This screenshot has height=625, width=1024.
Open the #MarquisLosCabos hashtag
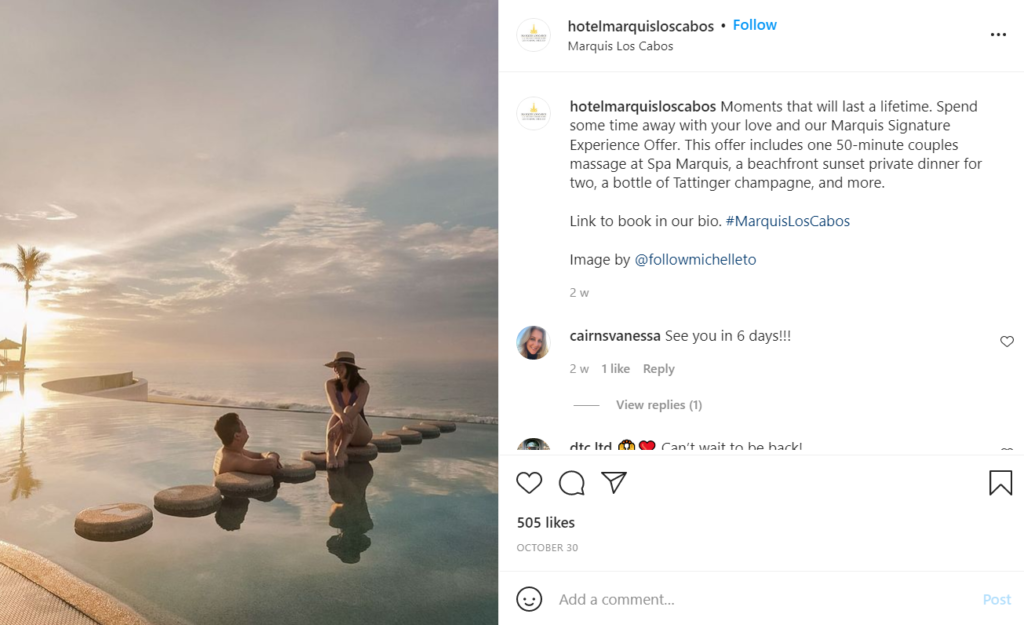pos(787,221)
